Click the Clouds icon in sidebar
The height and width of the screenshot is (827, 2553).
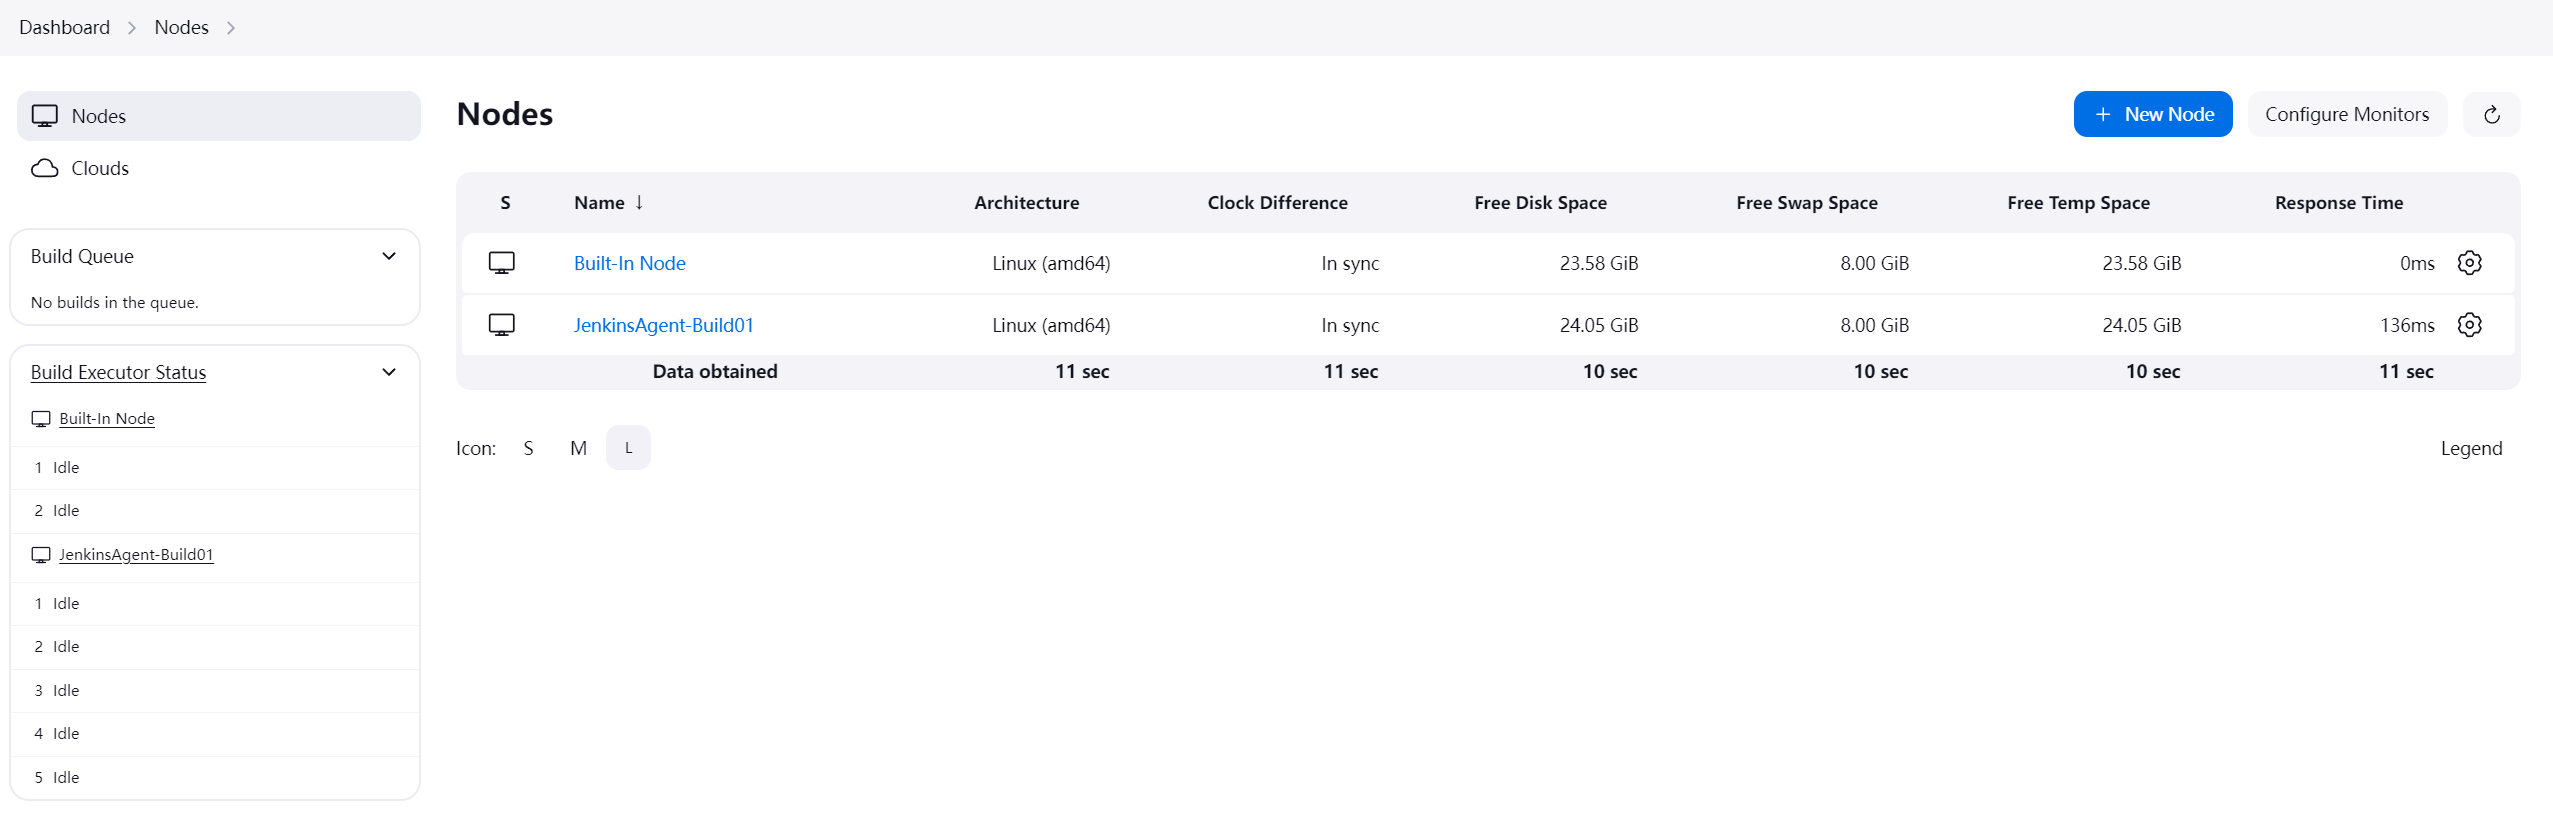(45, 168)
